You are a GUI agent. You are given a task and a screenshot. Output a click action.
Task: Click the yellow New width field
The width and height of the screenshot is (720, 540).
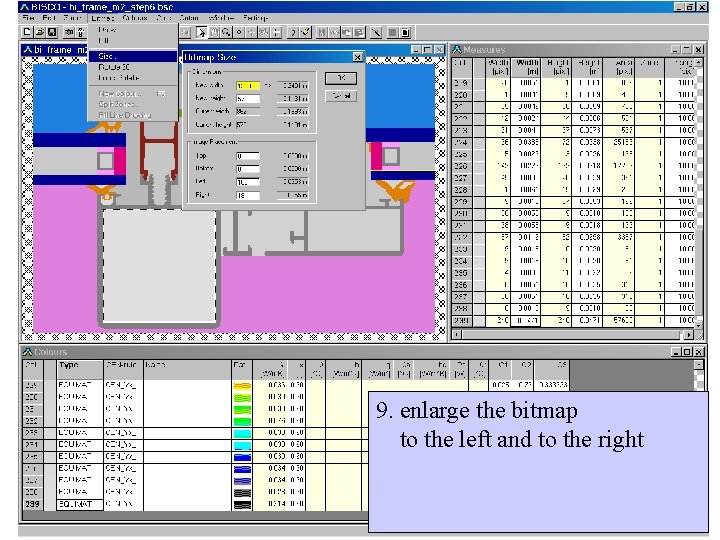248,85
